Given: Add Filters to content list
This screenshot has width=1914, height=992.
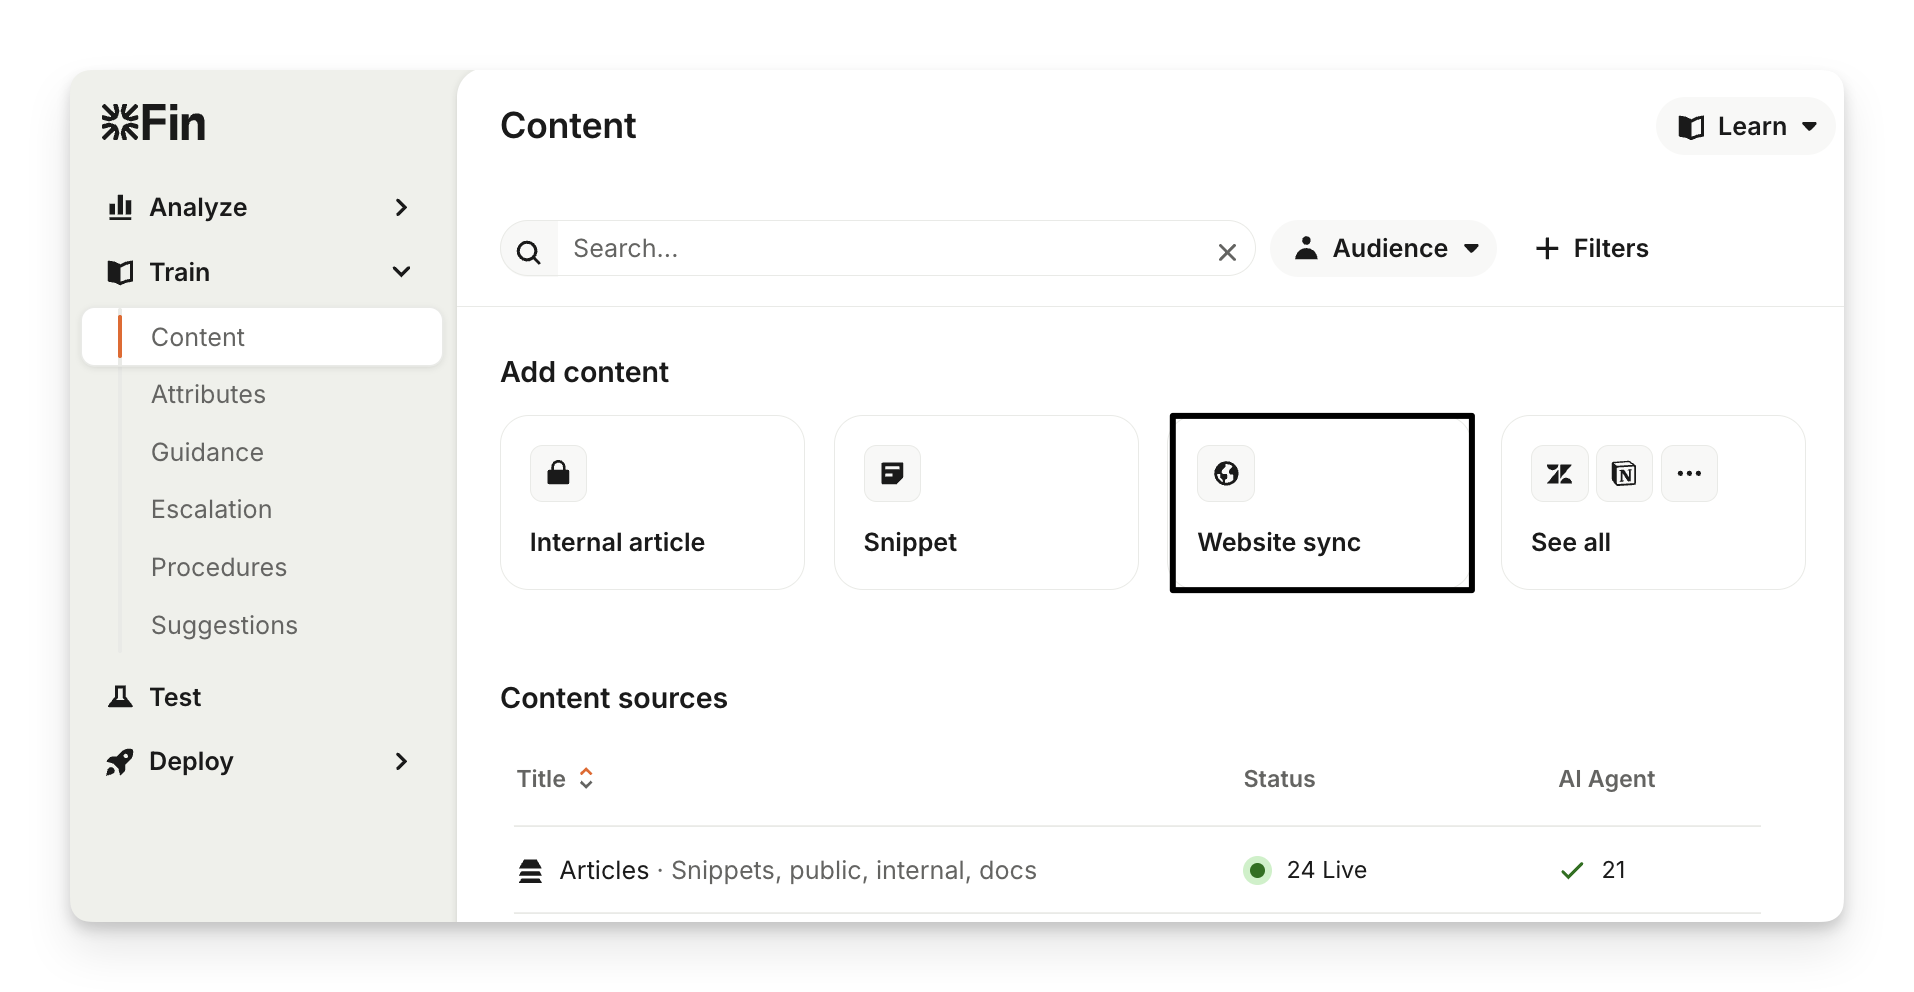Looking at the screenshot, I should coord(1592,249).
